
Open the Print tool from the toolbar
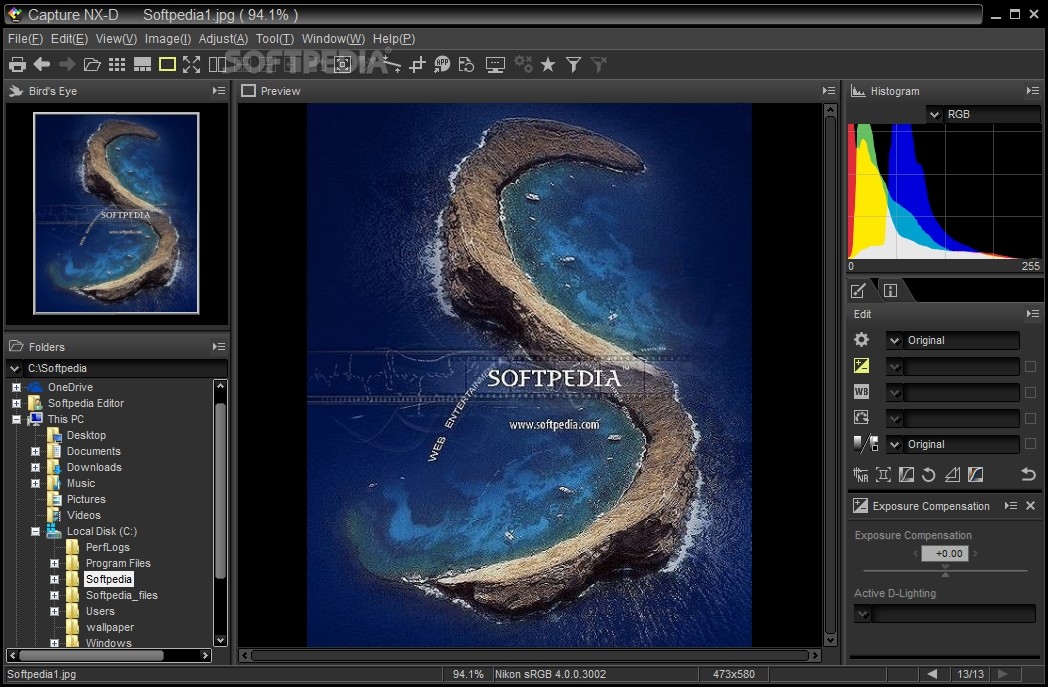coord(17,64)
